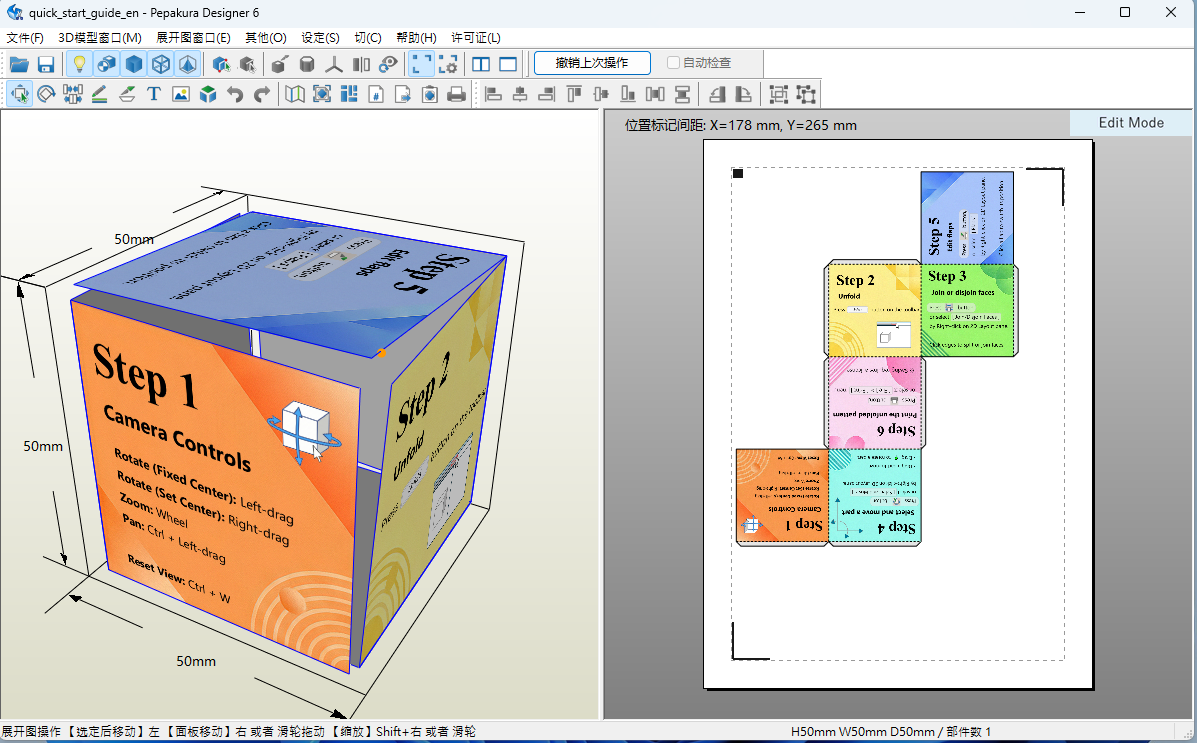Image resolution: width=1197 pixels, height=743 pixels.
Task: Click the redo curved arrow icon
Action: click(x=262, y=94)
